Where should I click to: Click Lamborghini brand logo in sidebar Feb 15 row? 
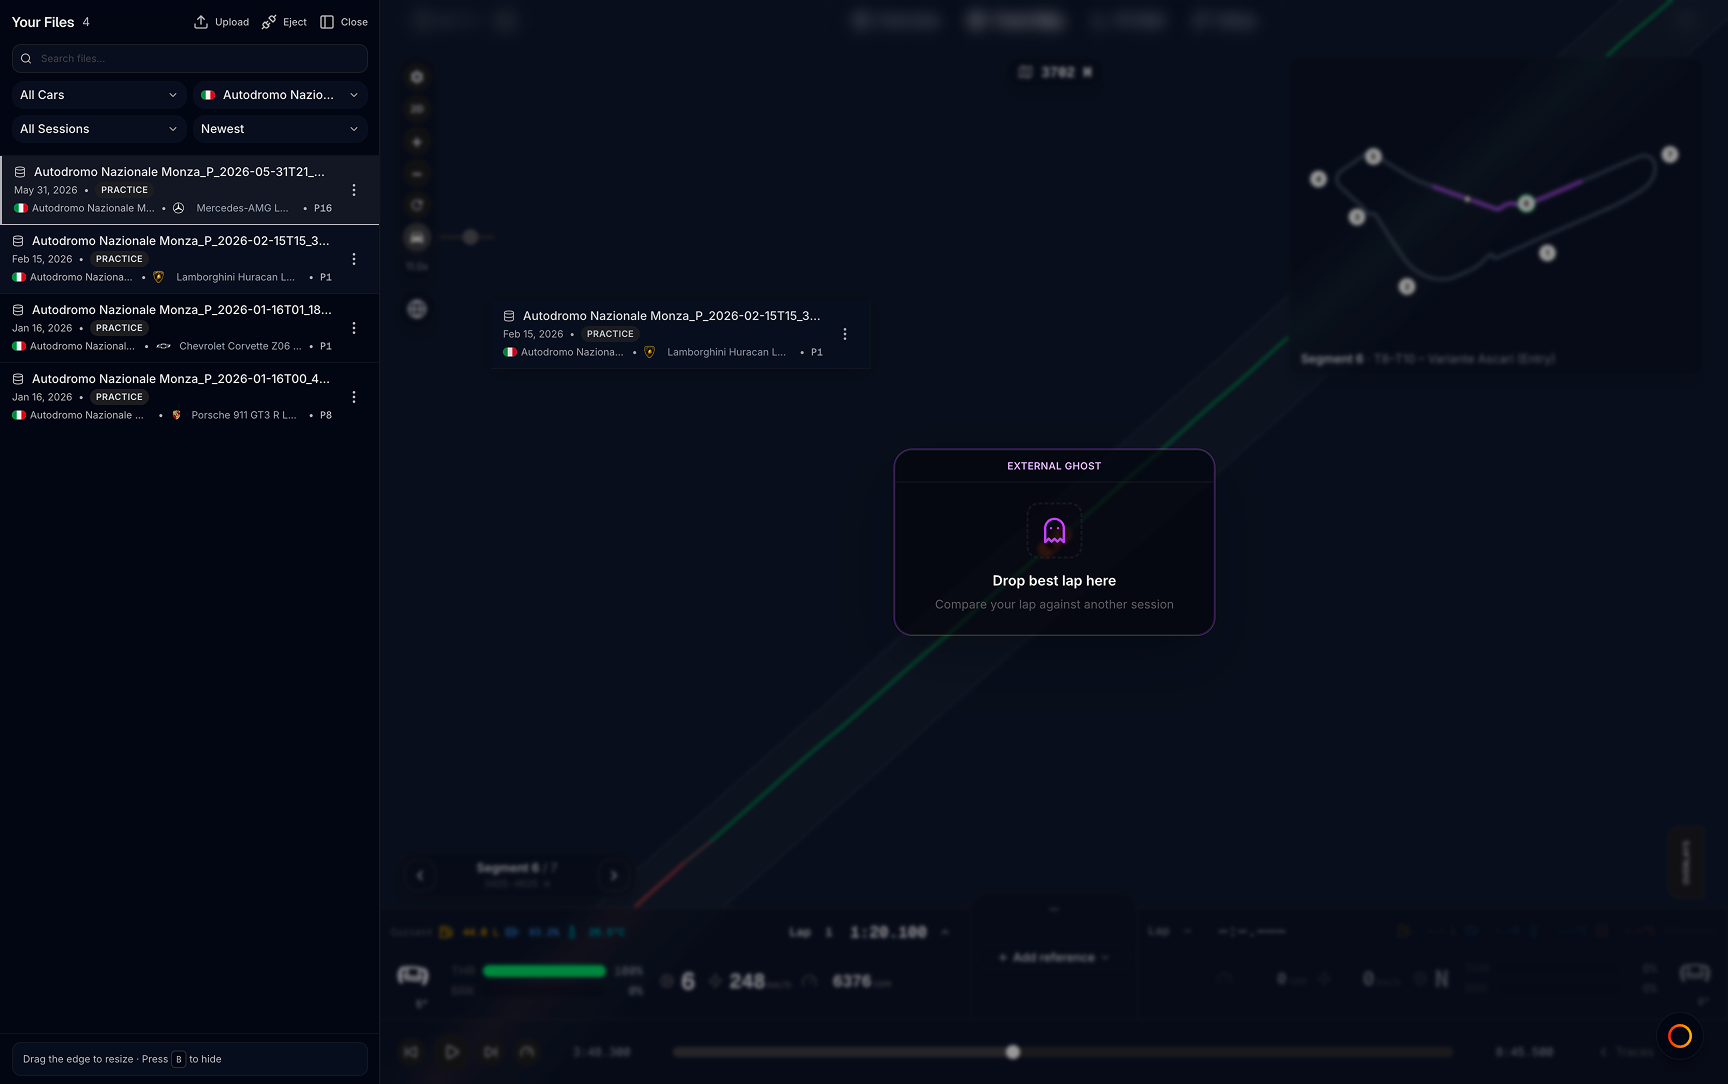(158, 277)
